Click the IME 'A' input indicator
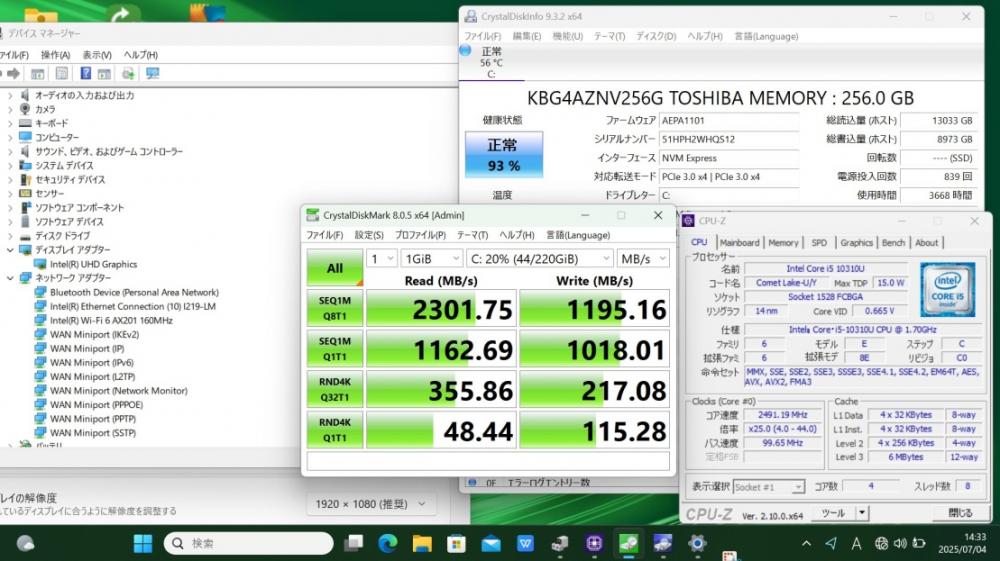The height and width of the screenshot is (561, 1000). (x=857, y=543)
